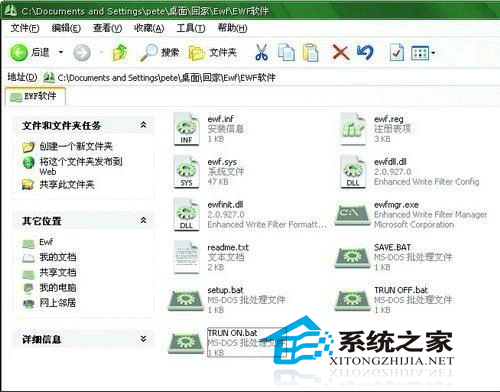Open the 查看(V) menu
The height and width of the screenshot is (392, 500).
pos(107,28)
